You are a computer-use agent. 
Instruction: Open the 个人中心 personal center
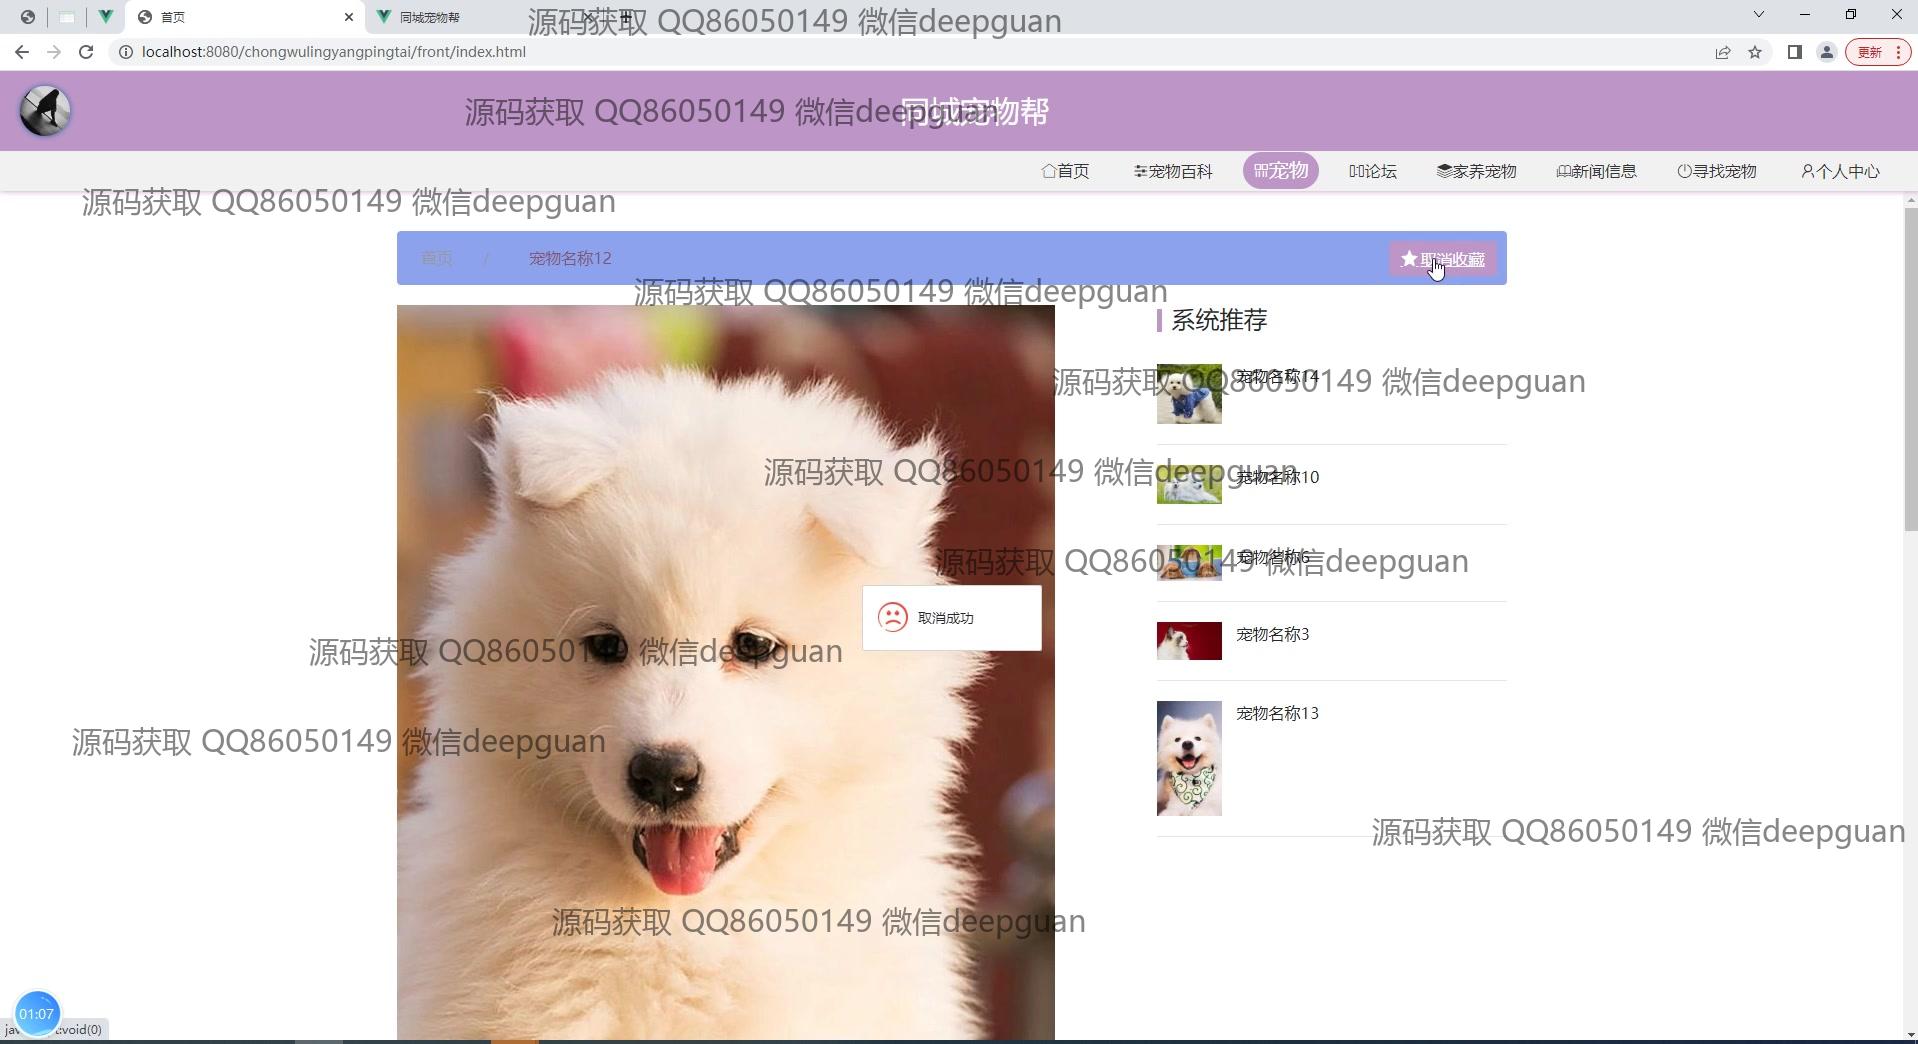click(1840, 171)
